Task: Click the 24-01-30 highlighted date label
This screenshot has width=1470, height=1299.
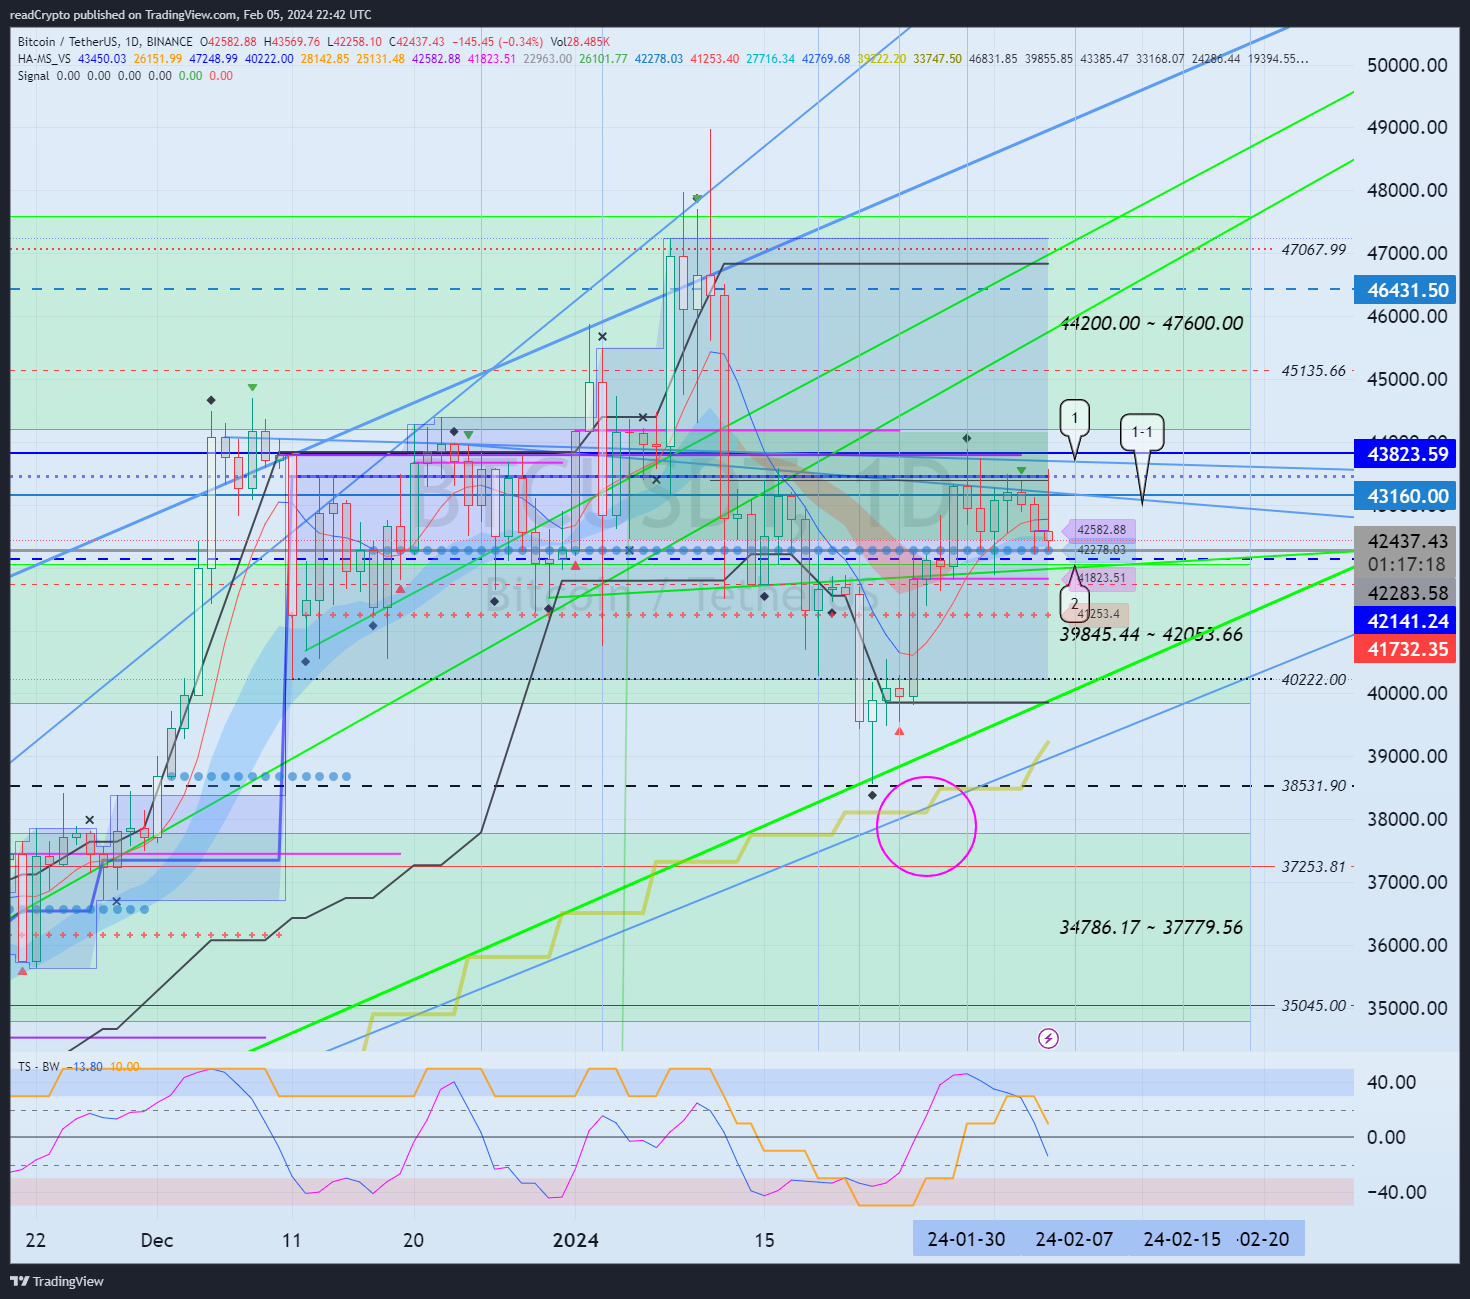Action: coord(966,1239)
